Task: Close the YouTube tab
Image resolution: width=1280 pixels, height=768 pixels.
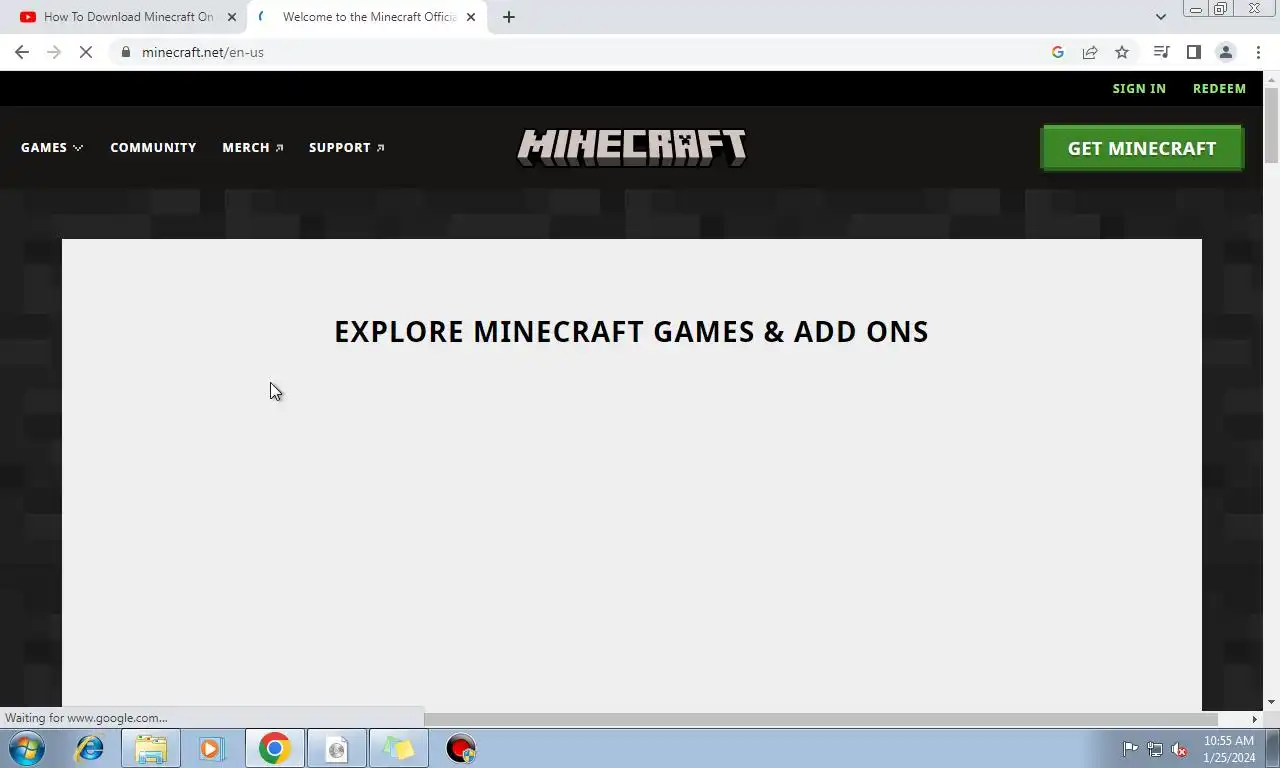Action: coord(232,17)
